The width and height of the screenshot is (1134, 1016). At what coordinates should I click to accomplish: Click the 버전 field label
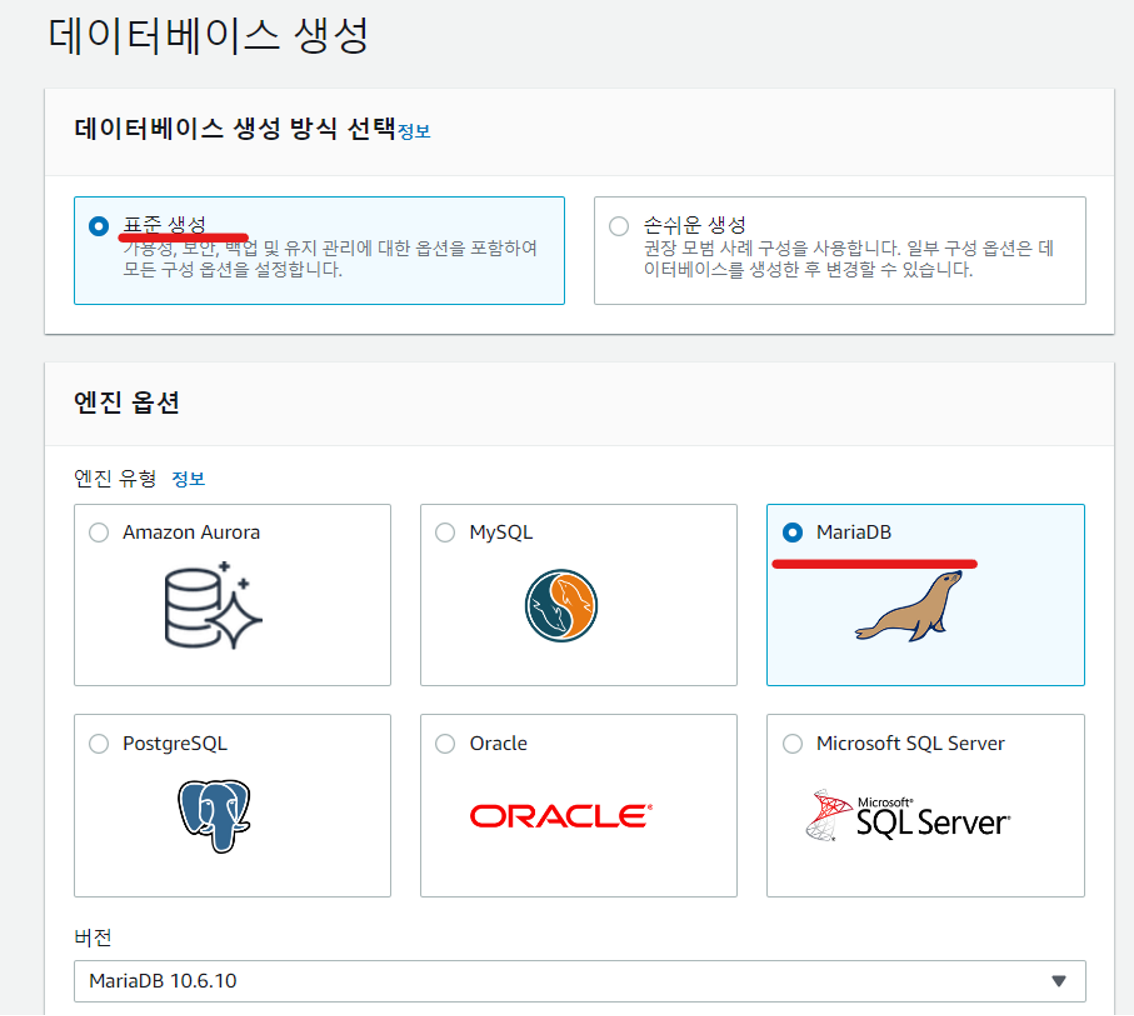pyautogui.click(x=93, y=938)
